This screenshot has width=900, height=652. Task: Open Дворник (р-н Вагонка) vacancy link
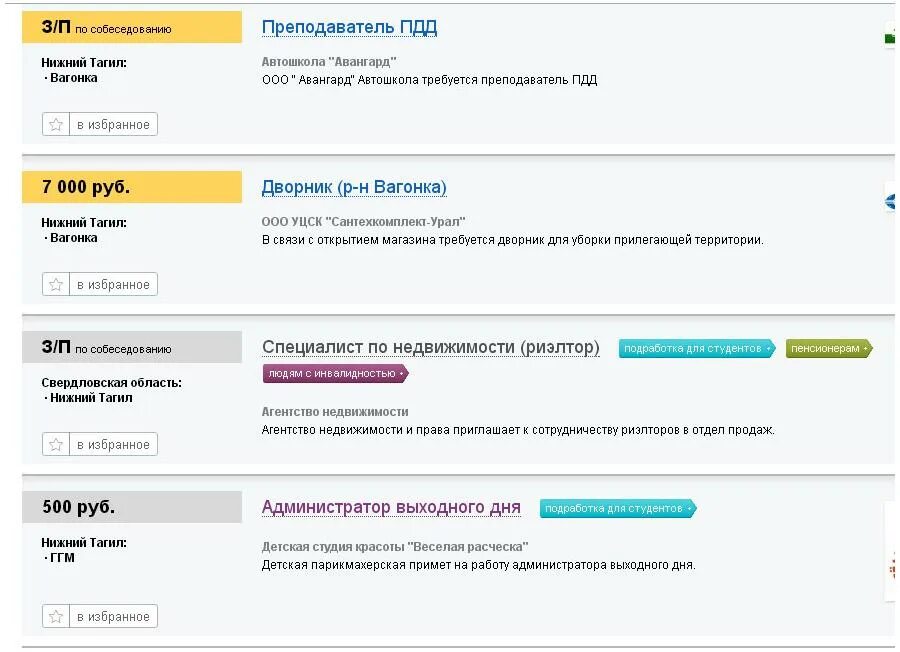354,188
